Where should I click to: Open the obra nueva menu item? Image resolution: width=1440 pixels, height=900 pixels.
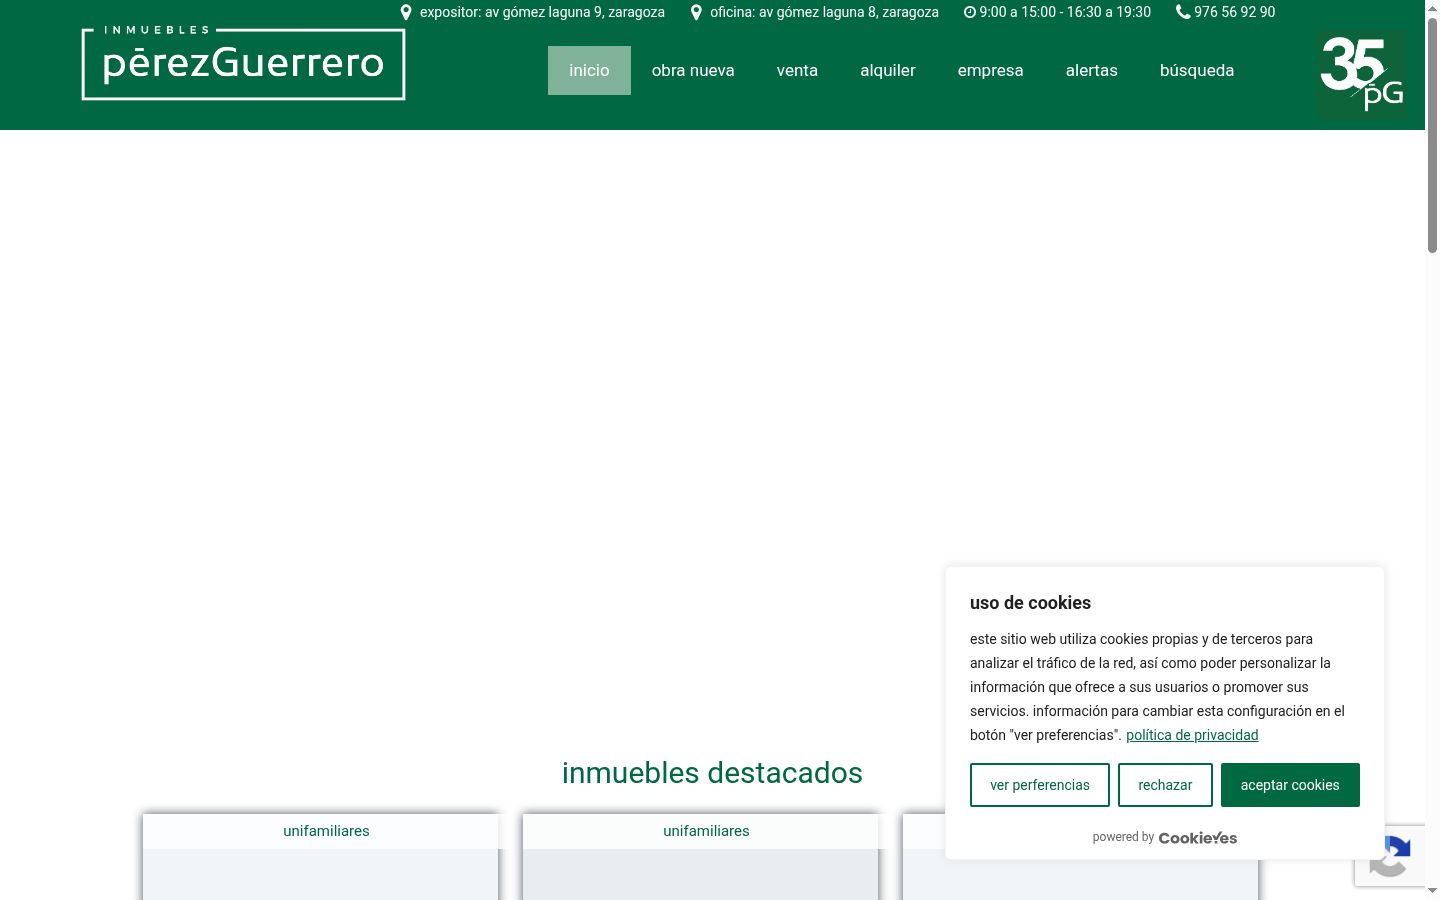coord(693,70)
